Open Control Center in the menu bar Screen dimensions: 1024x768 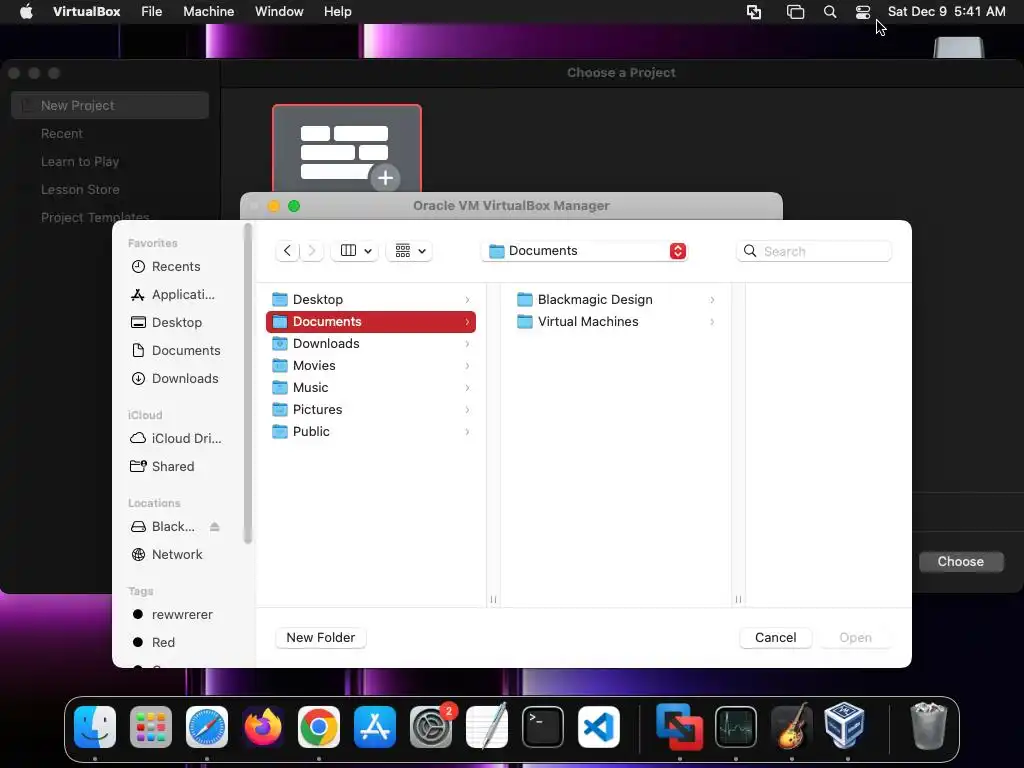coord(863,12)
